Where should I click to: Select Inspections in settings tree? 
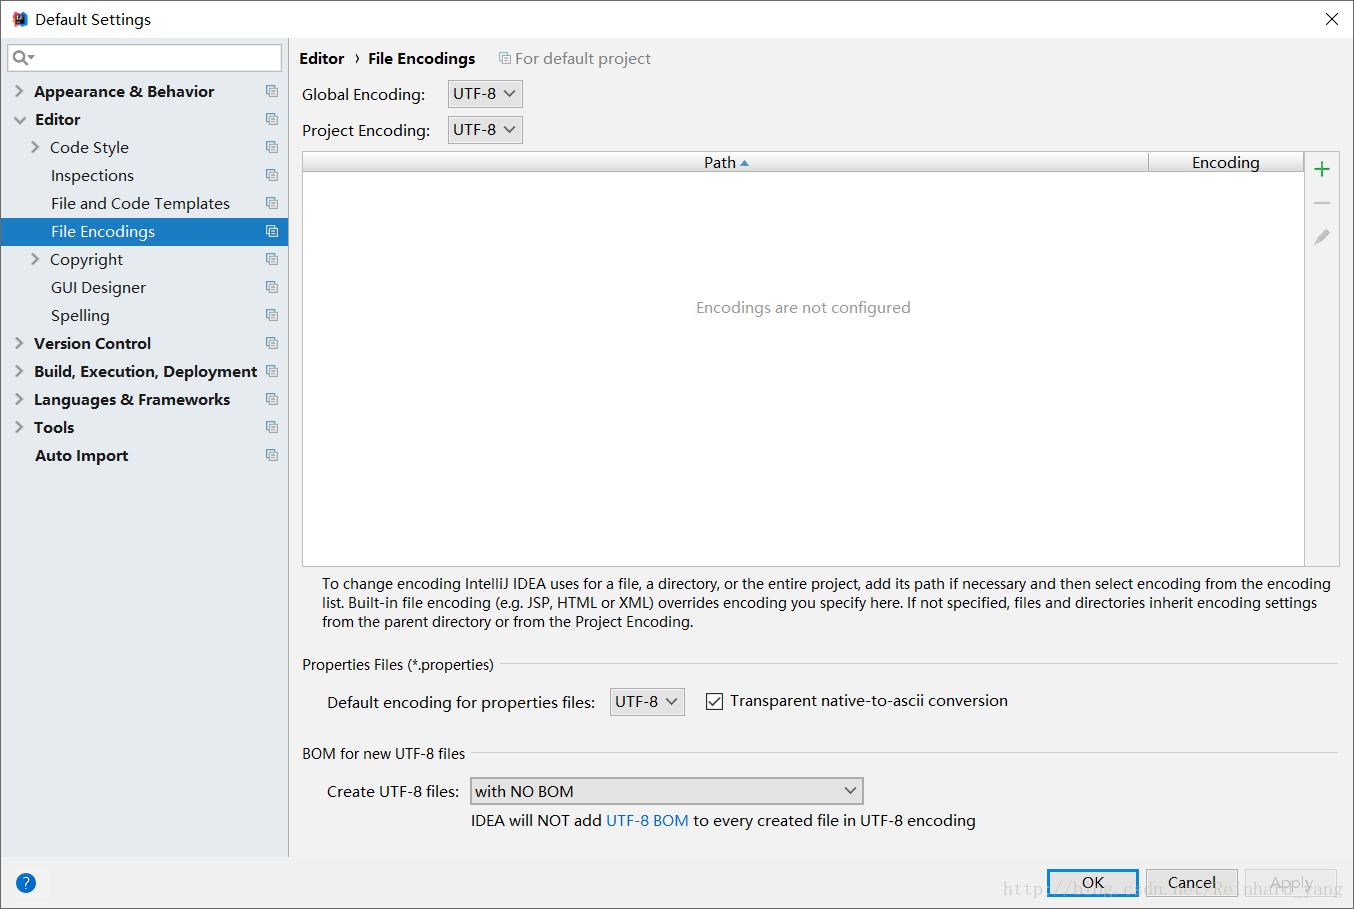(x=144, y=175)
